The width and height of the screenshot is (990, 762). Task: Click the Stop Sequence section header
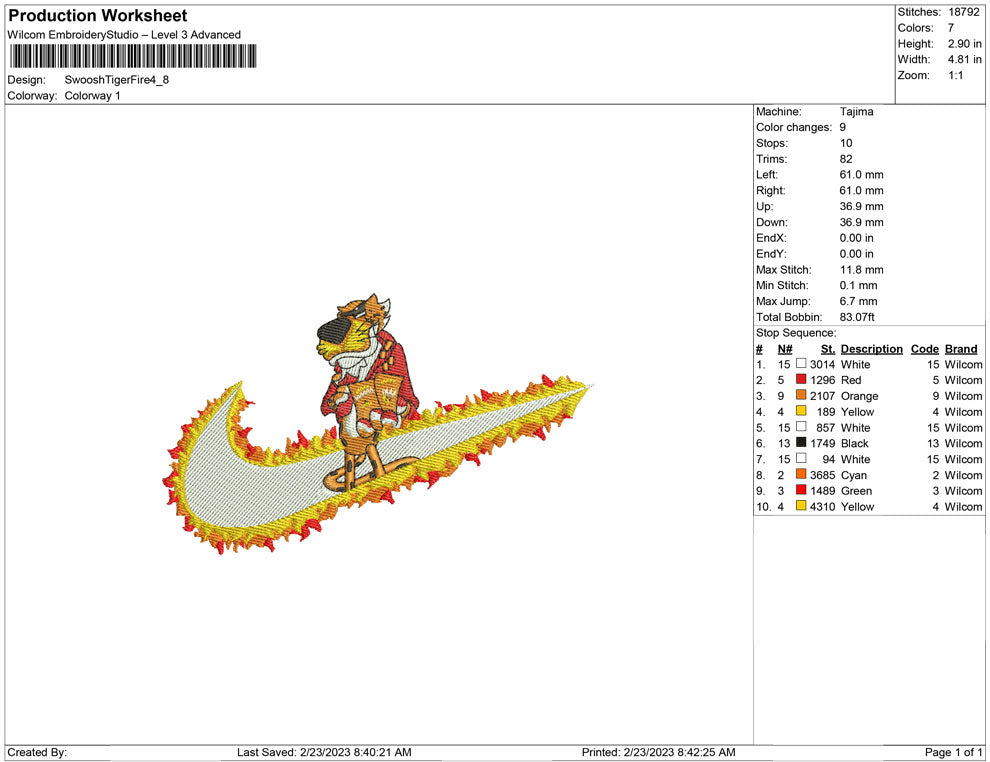pos(795,332)
